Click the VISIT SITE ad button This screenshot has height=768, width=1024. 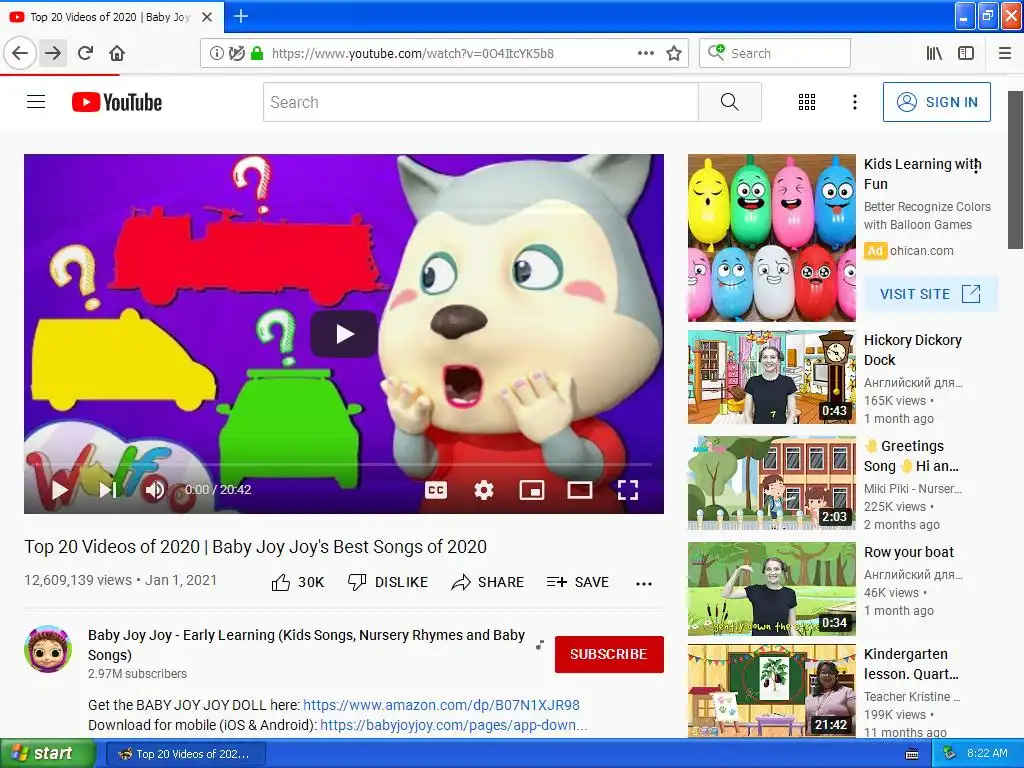930,294
